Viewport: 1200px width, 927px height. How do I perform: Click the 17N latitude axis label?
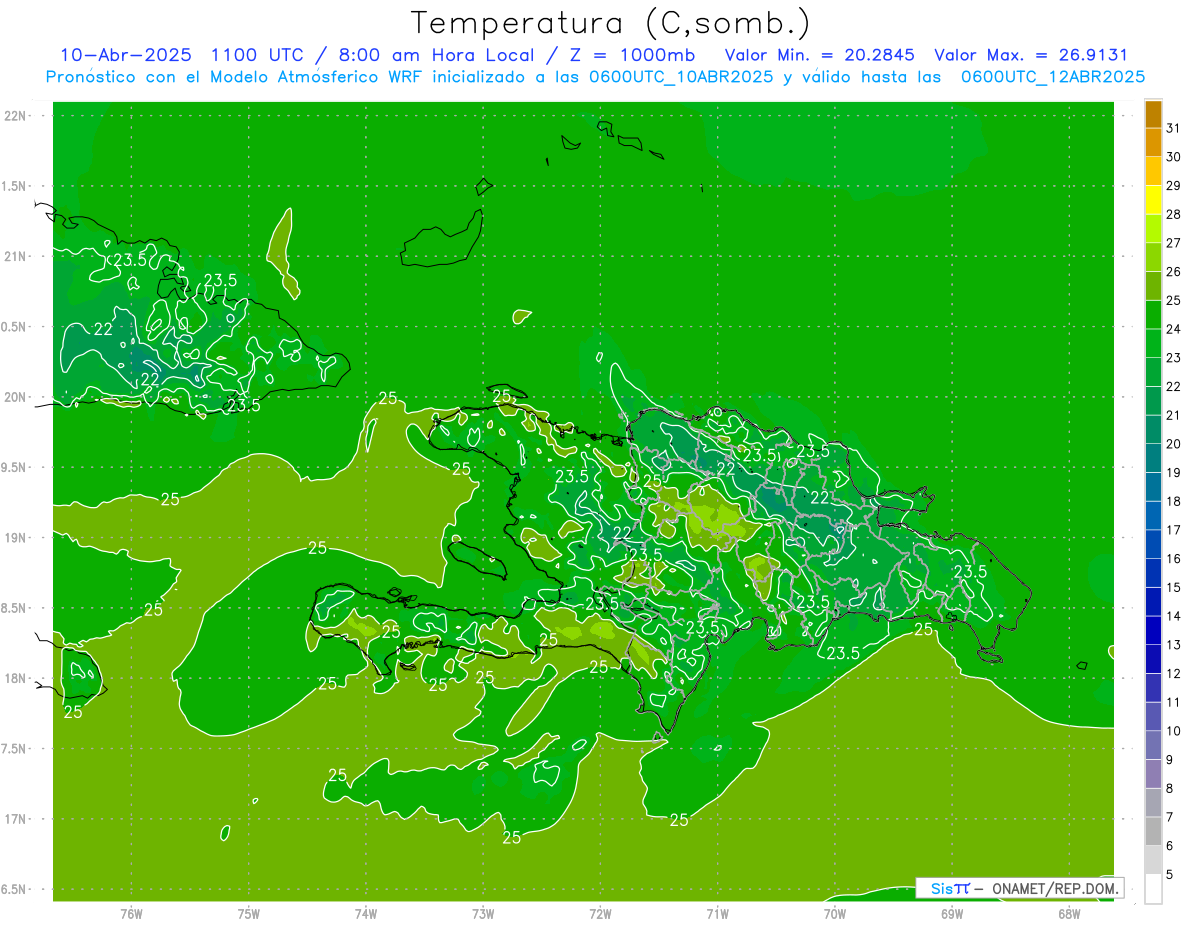tap(15, 819)
